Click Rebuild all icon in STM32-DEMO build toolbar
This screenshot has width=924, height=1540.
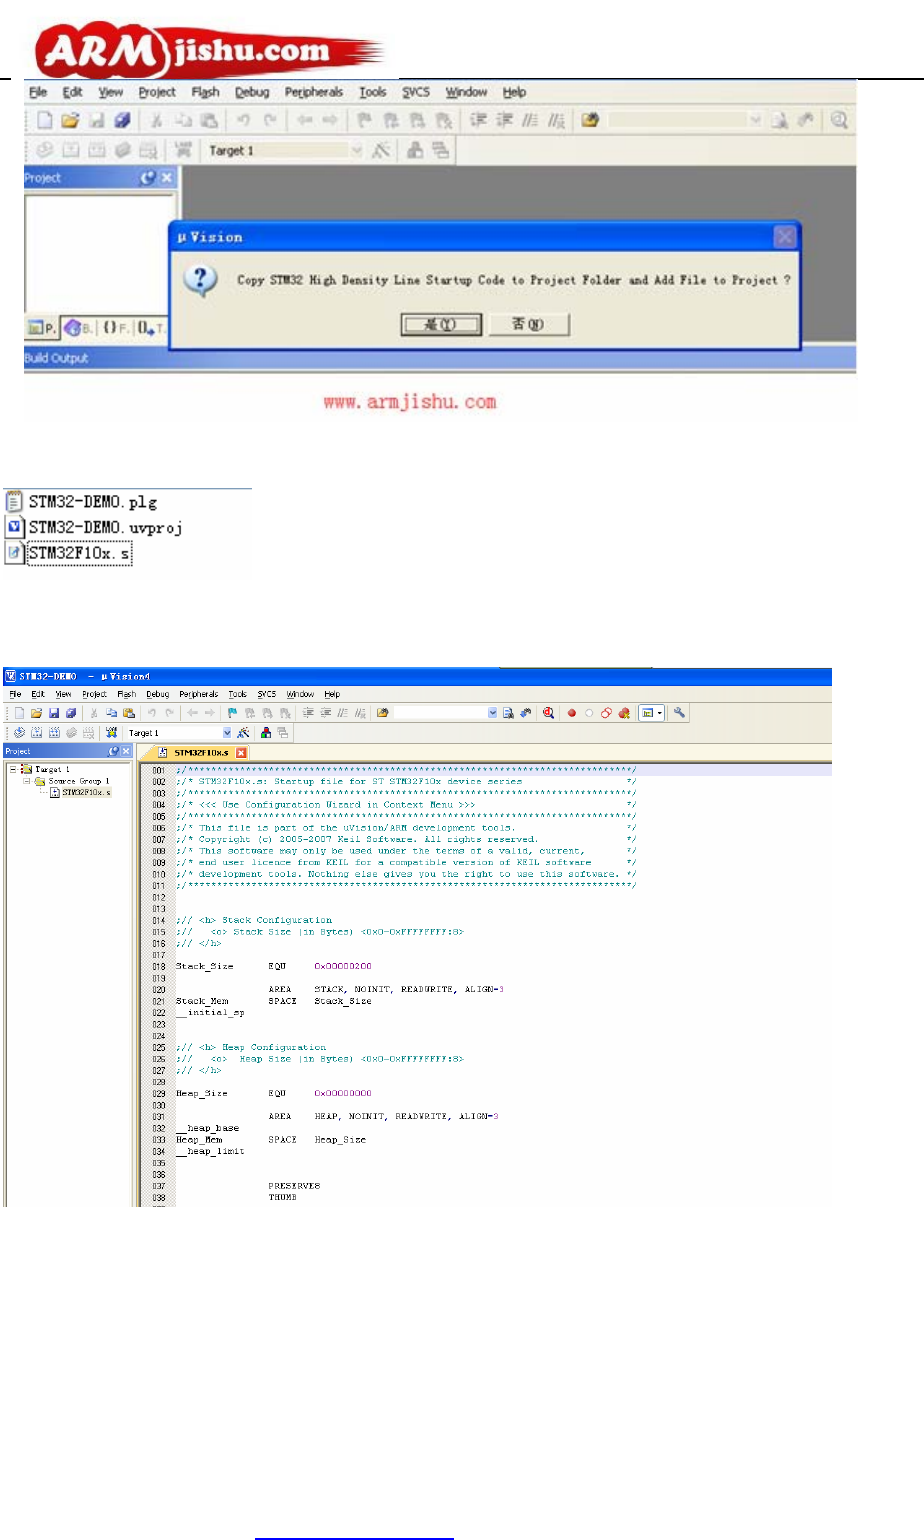coord(53,733)
